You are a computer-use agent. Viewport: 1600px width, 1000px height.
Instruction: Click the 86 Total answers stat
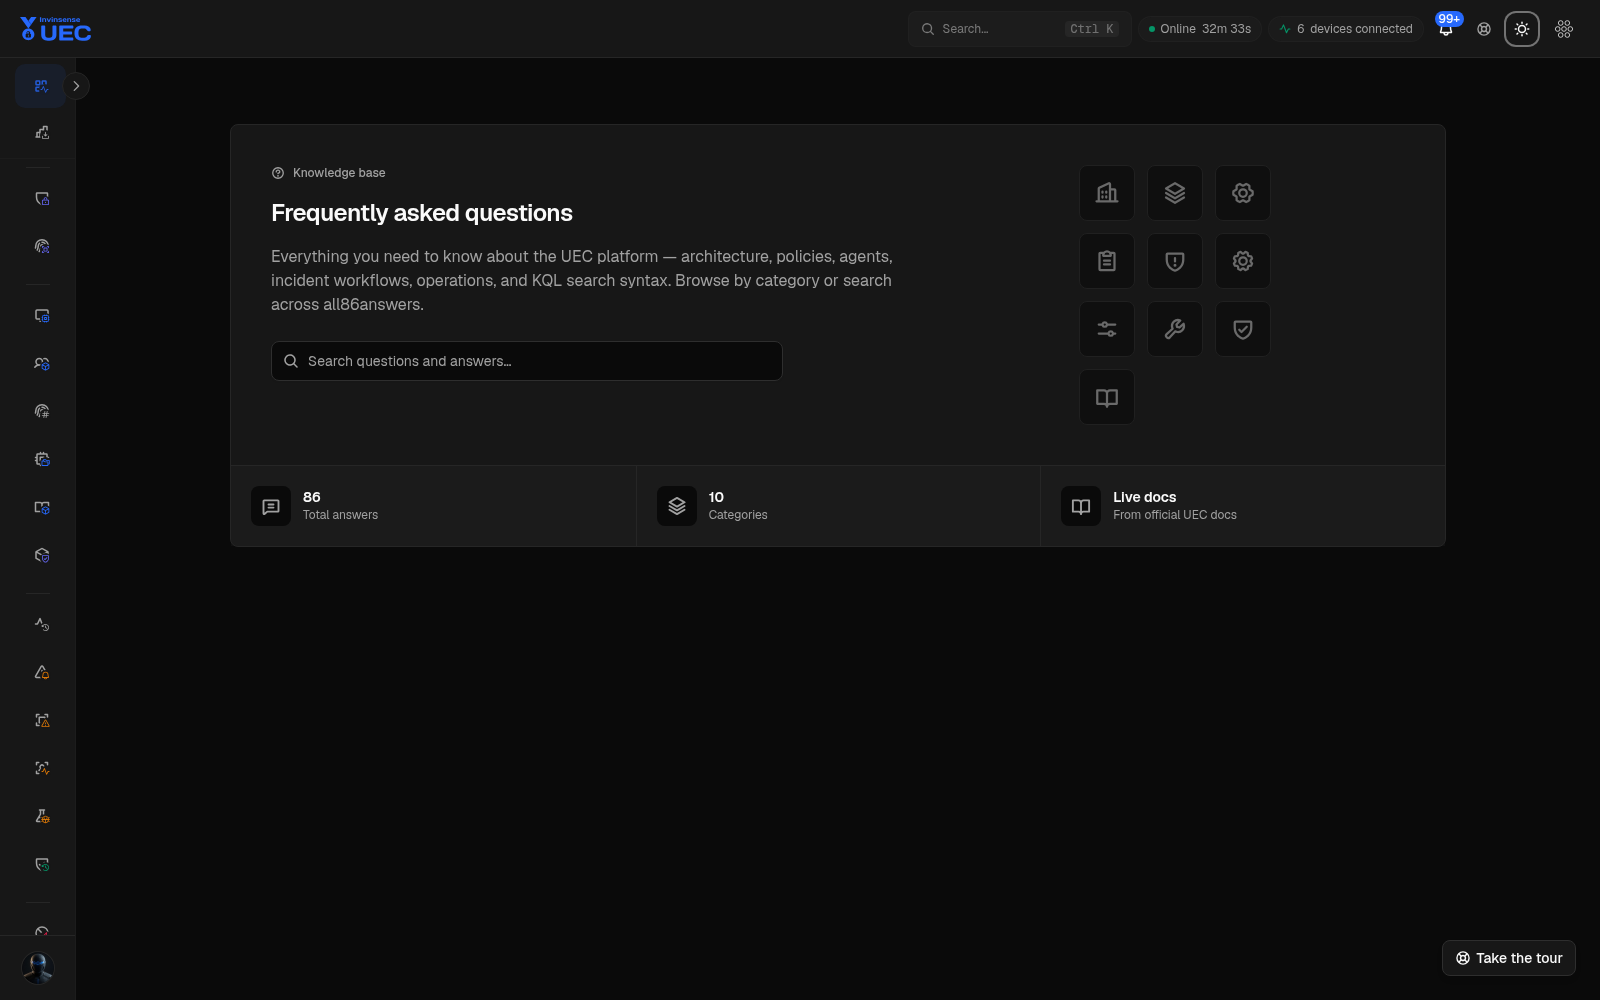tap(433, 506)
